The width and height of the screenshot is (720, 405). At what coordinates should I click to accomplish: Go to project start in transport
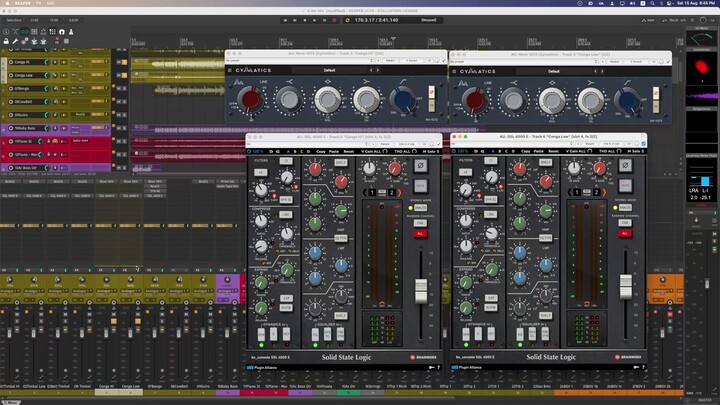click(x=285, y=20)
